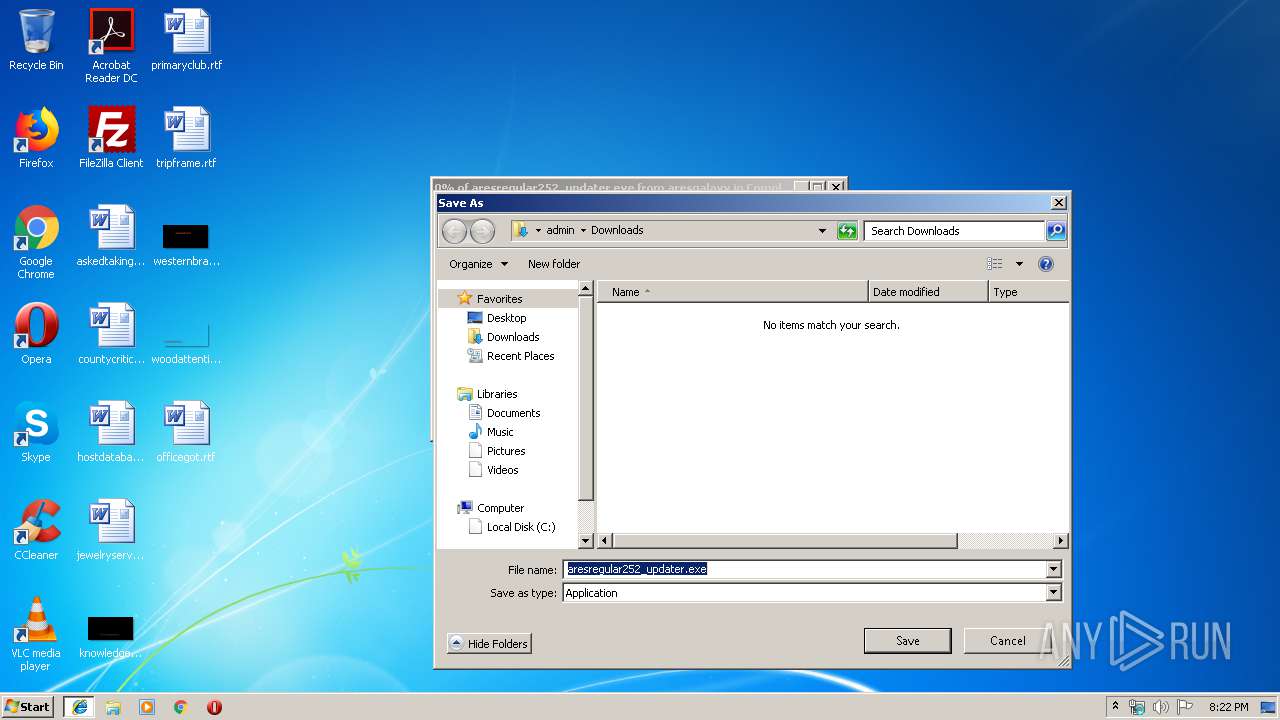
Task: Open primaryclub.rtf desktop file
Action: click(187, 41)
